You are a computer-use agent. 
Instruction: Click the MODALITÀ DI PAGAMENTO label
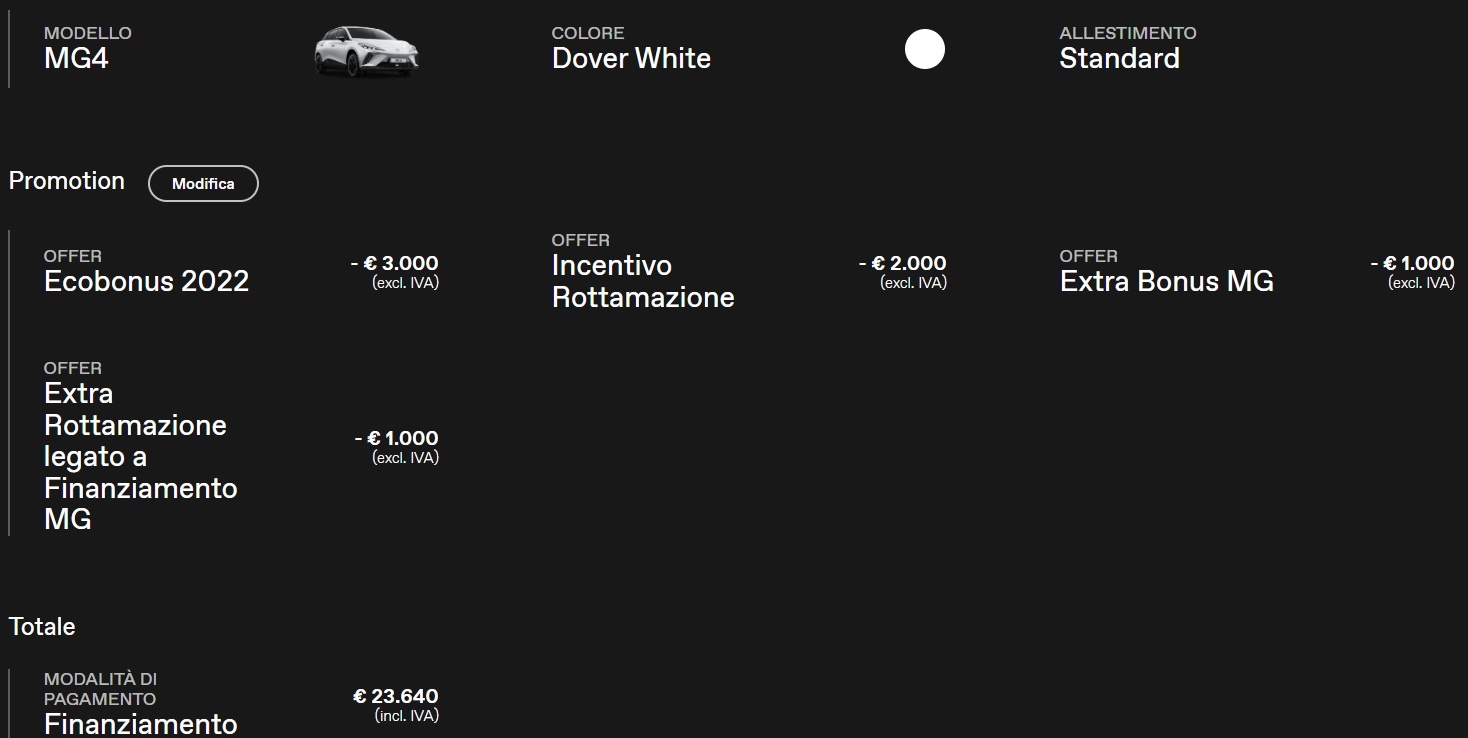point(100,689)
